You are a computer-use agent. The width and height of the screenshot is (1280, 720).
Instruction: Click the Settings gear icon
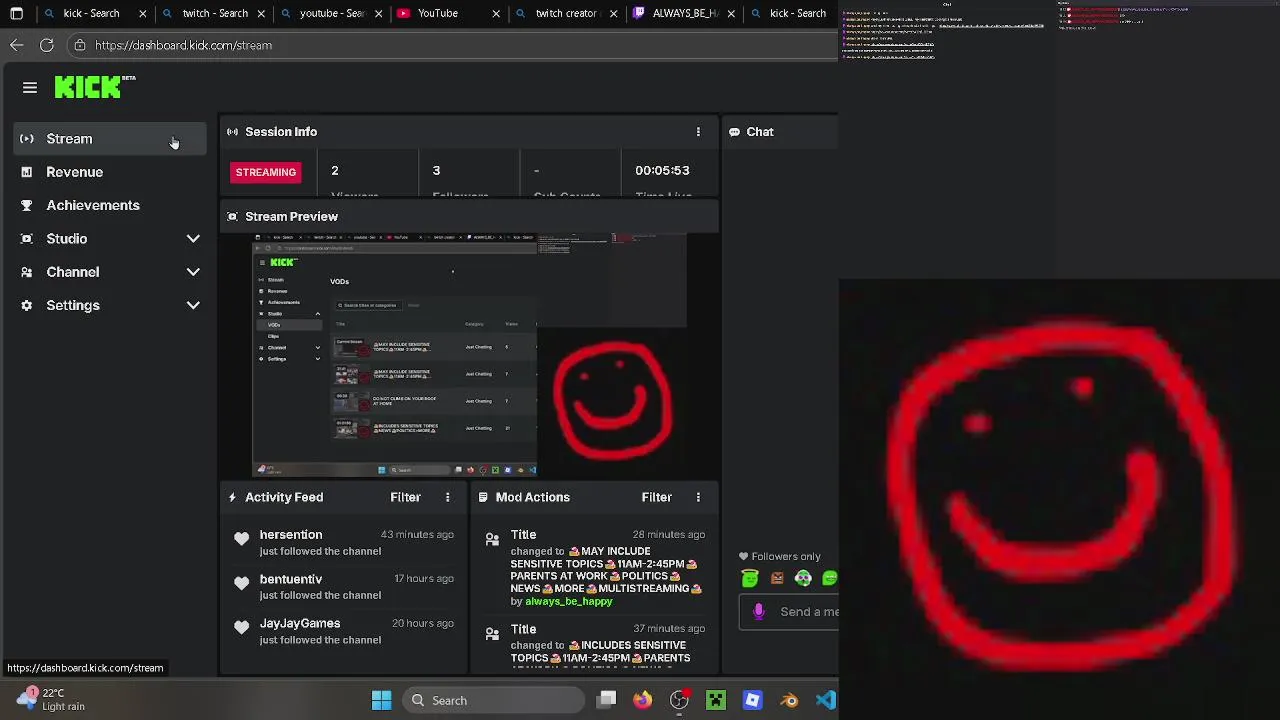(27, 305)
